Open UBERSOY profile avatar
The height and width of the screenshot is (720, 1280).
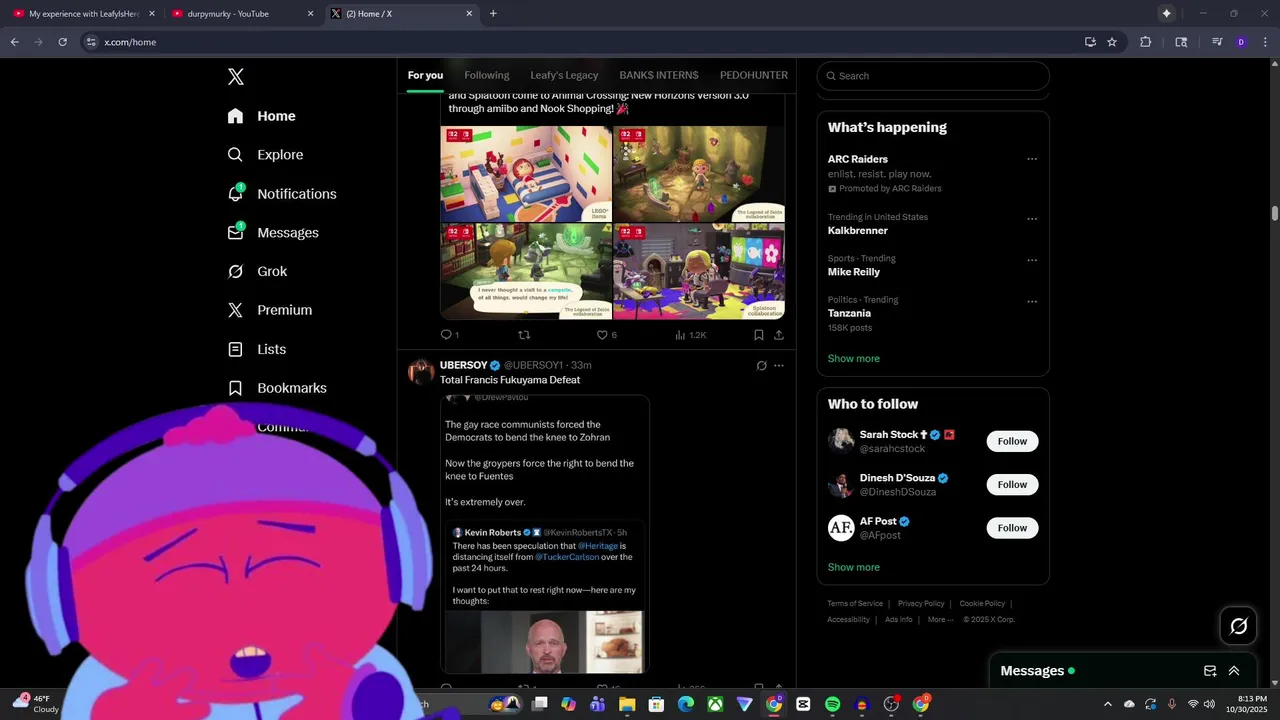[x=421, y=372]
